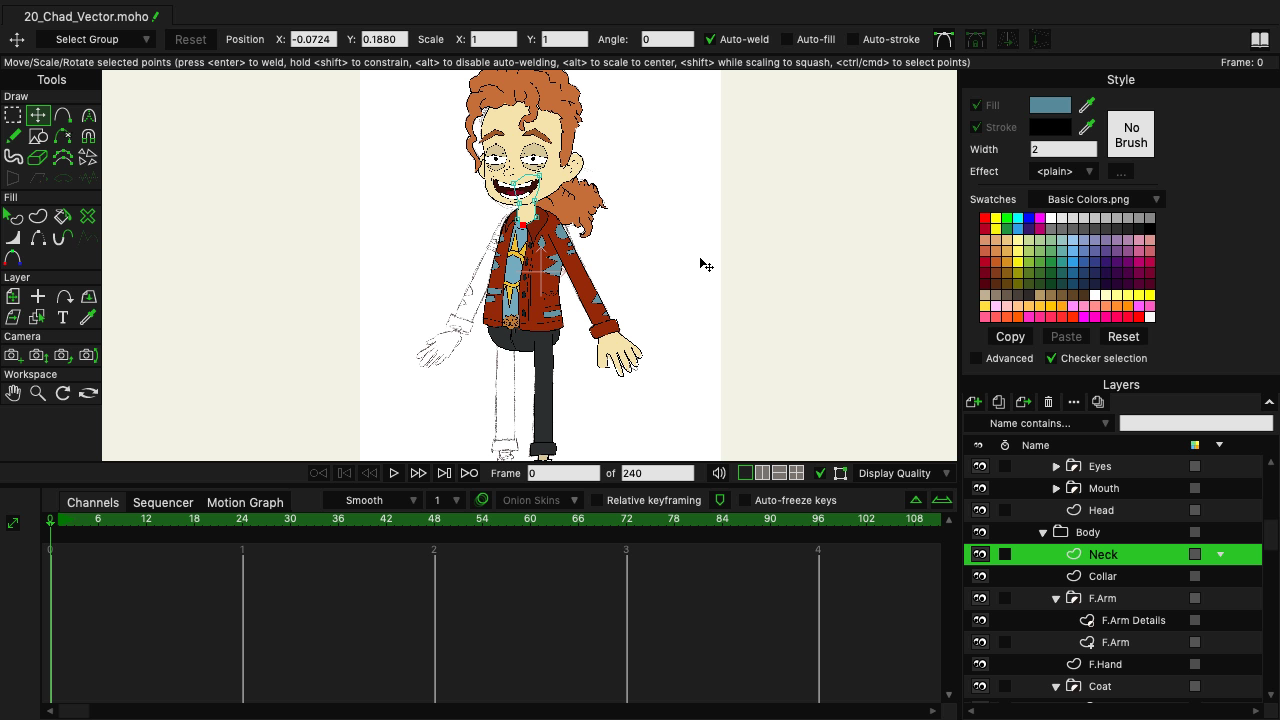Choose the Pan Workspace hand tool
Image resolution: width=1280 pixels, height=720 pixels.
click(13, 393)
